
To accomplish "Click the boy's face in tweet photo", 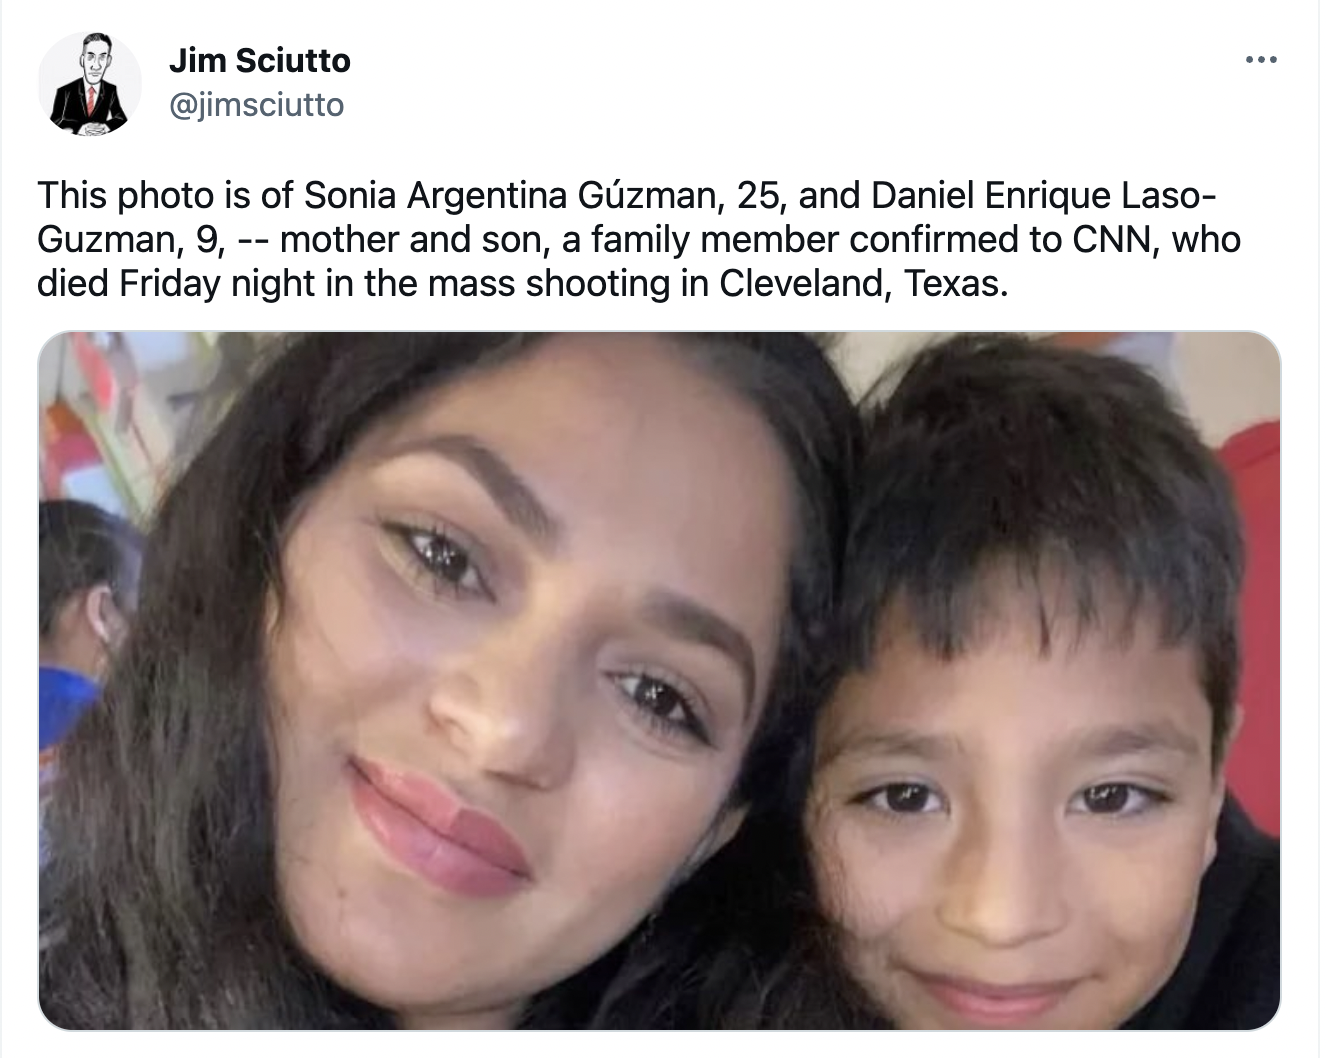I will tap(1020, 830).
